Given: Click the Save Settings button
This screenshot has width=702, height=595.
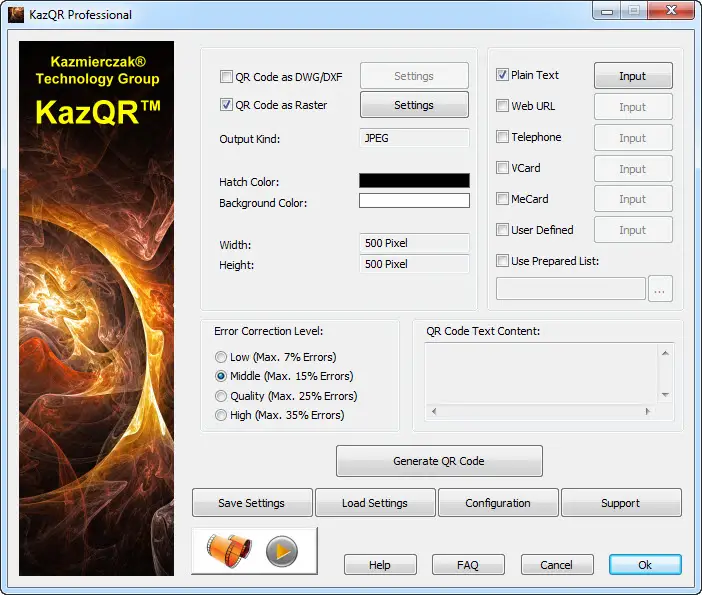Looking at the screenshot, I should (252, 503).
